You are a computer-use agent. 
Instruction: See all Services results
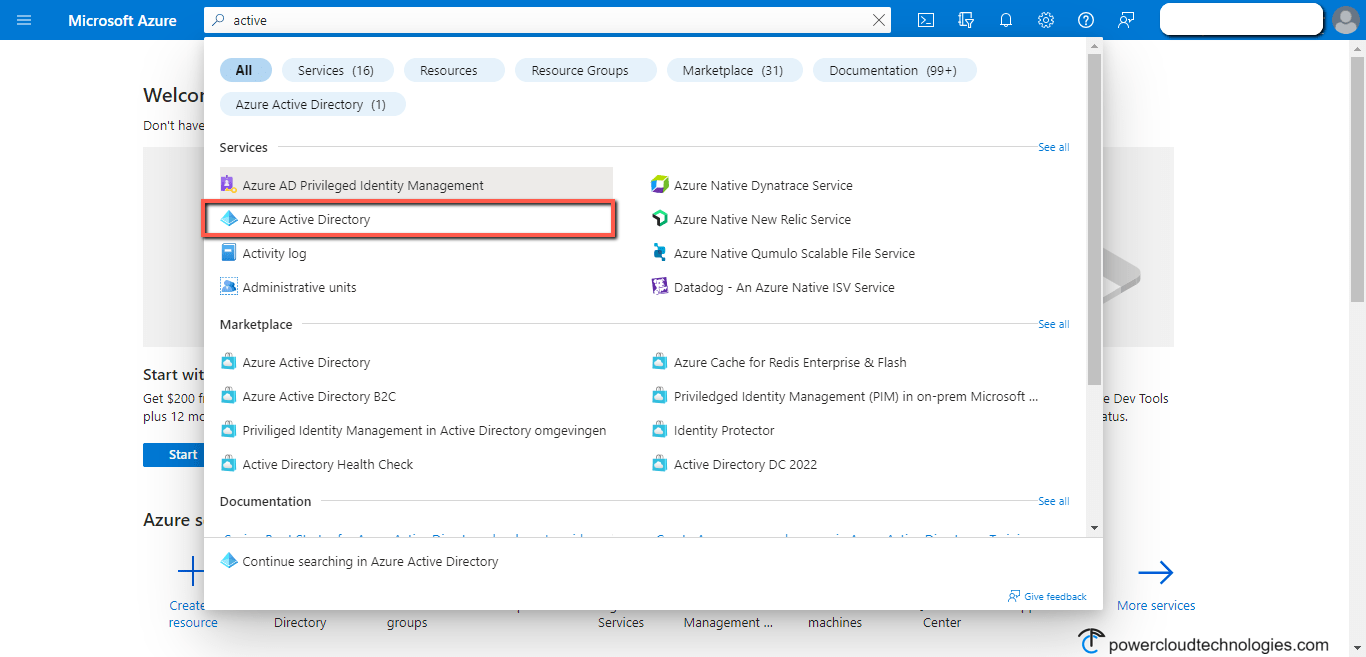point(1054,147)
